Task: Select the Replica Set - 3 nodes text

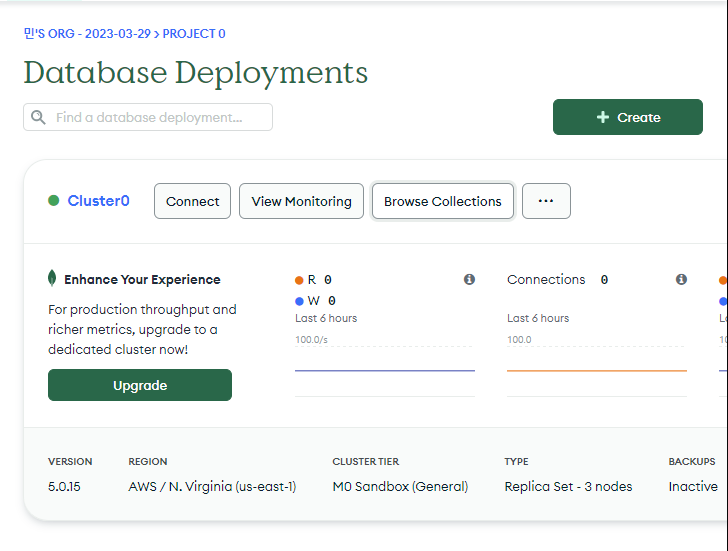Action: [568, 486]
